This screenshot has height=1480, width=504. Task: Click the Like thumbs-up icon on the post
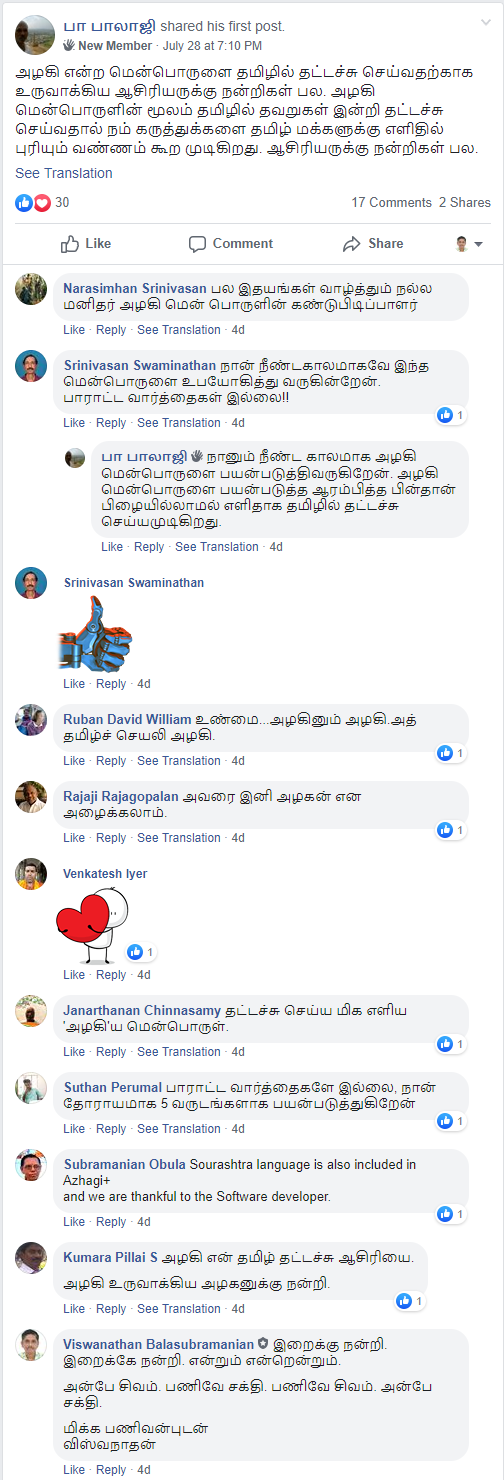(x=70, y=243)
